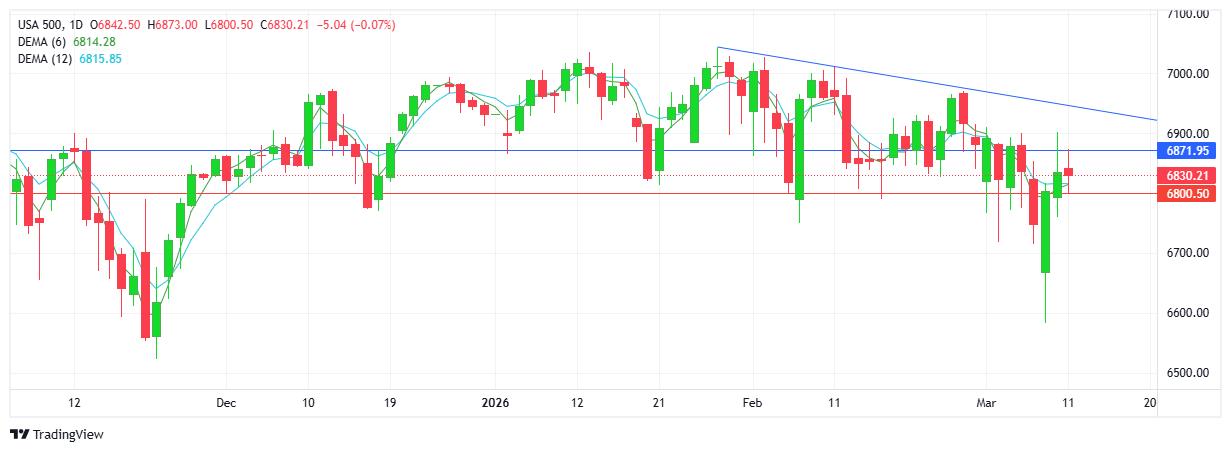
Task: Select the blue descending trendline
Action: tap(940, 86)
